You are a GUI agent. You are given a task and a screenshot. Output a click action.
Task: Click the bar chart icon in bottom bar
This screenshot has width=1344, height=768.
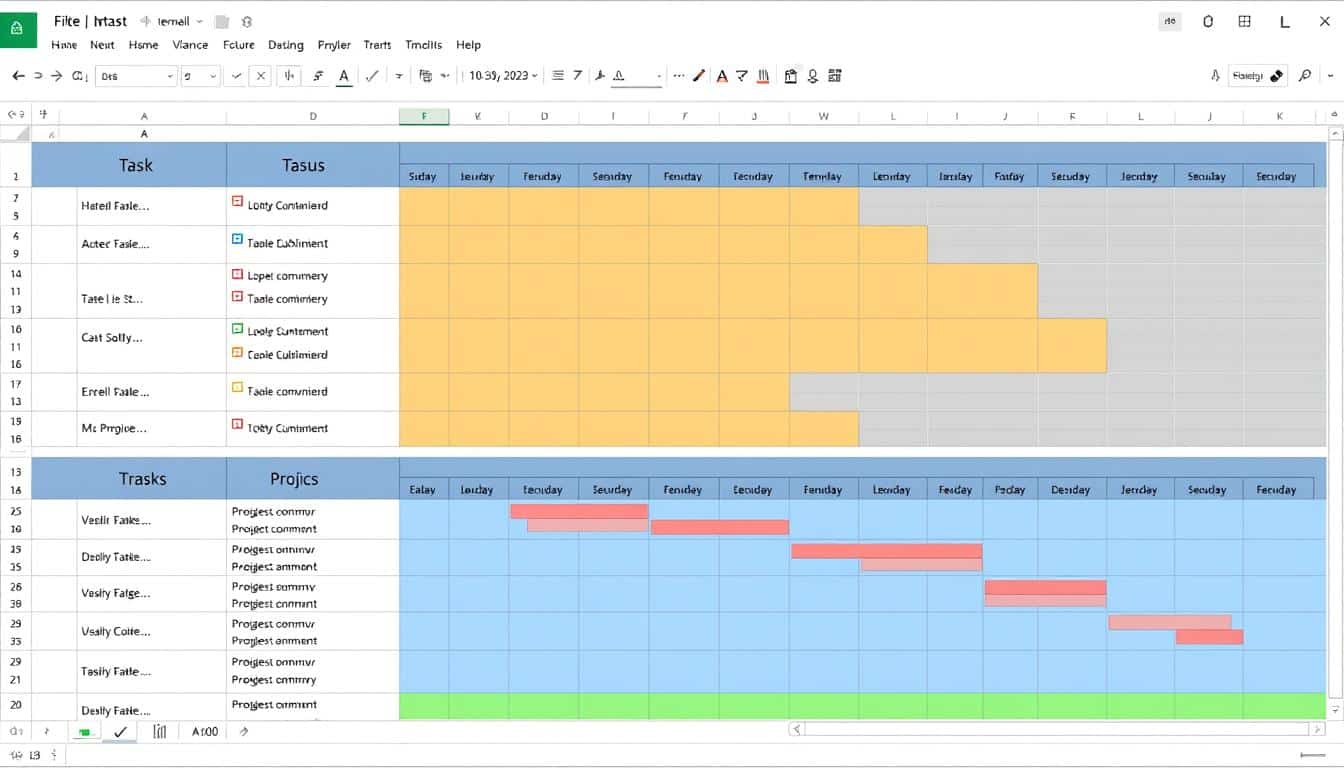(x=160, y=731)
